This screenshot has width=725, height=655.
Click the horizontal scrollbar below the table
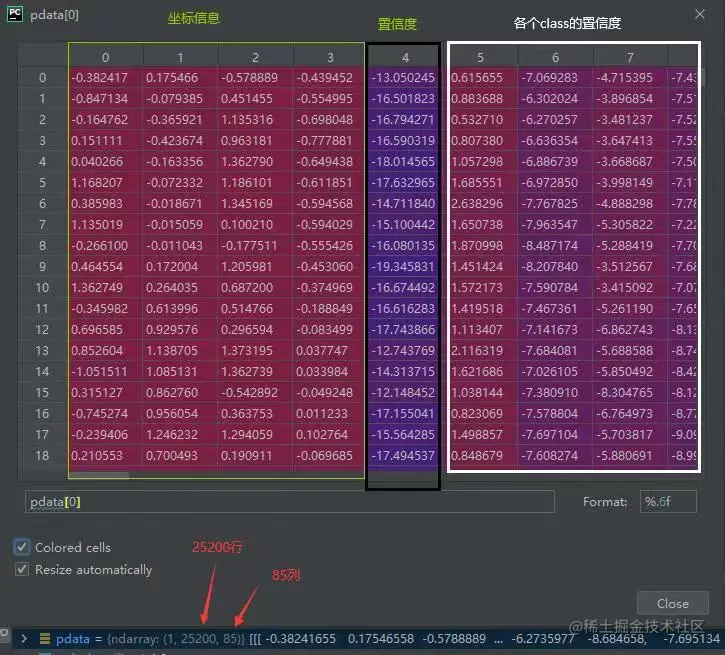[x=98, y=475]
